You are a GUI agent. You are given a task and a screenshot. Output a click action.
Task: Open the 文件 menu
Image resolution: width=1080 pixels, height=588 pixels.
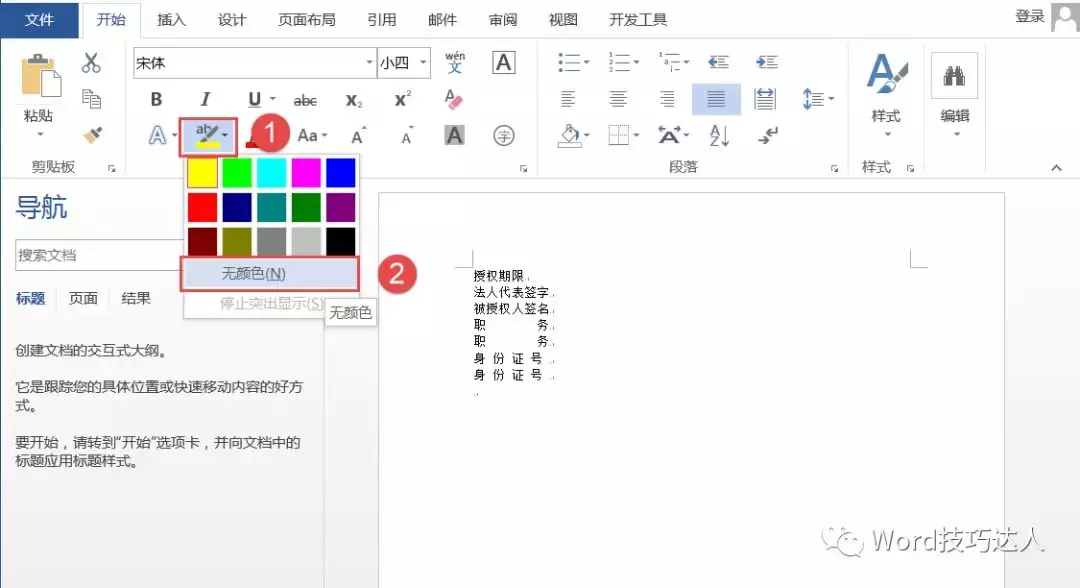pos(39,19)
